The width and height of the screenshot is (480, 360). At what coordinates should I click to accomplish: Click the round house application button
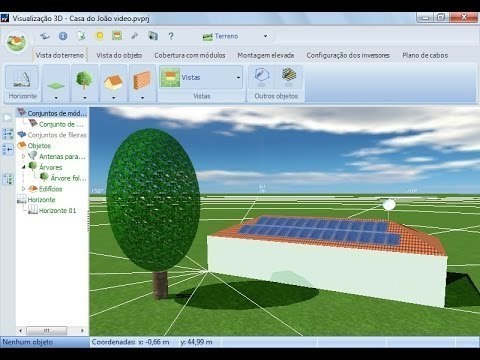coord(16,42)
